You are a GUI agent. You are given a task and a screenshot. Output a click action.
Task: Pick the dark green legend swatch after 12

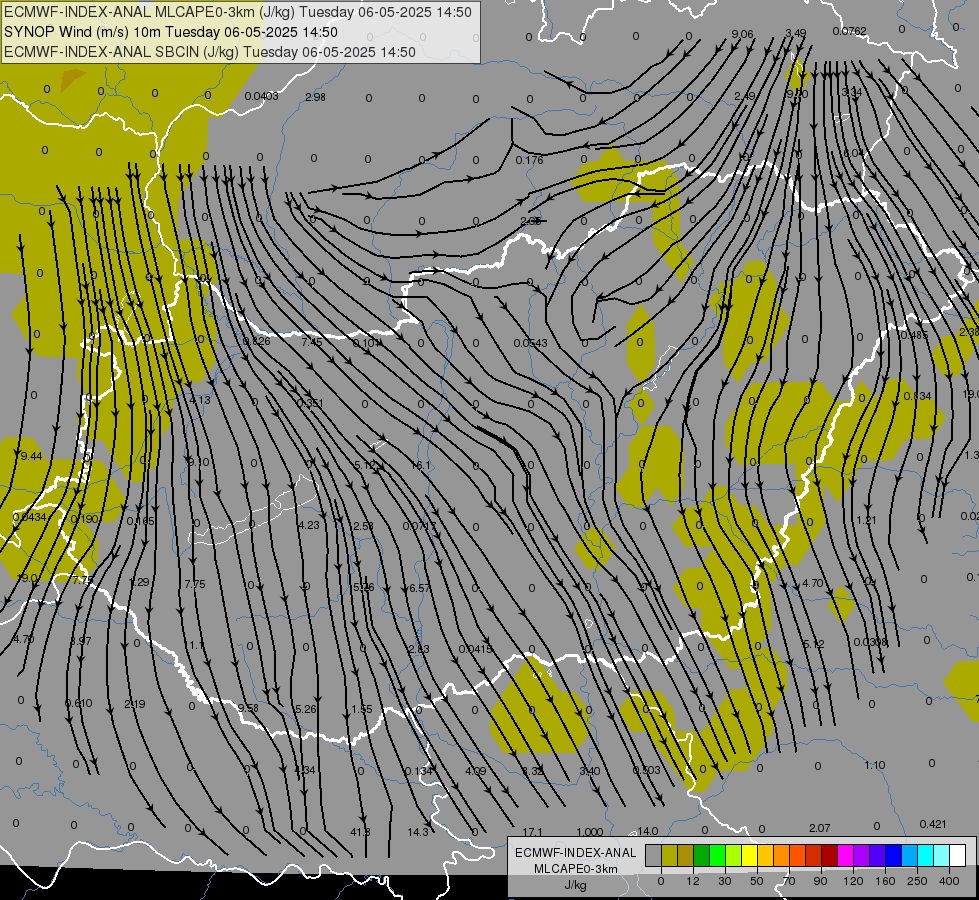click(701, 855)
